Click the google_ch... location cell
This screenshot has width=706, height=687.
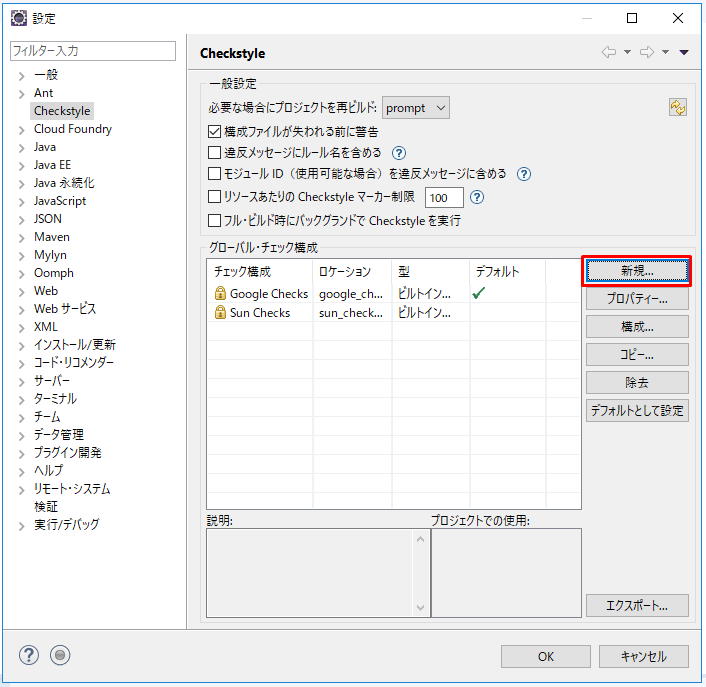351,294
